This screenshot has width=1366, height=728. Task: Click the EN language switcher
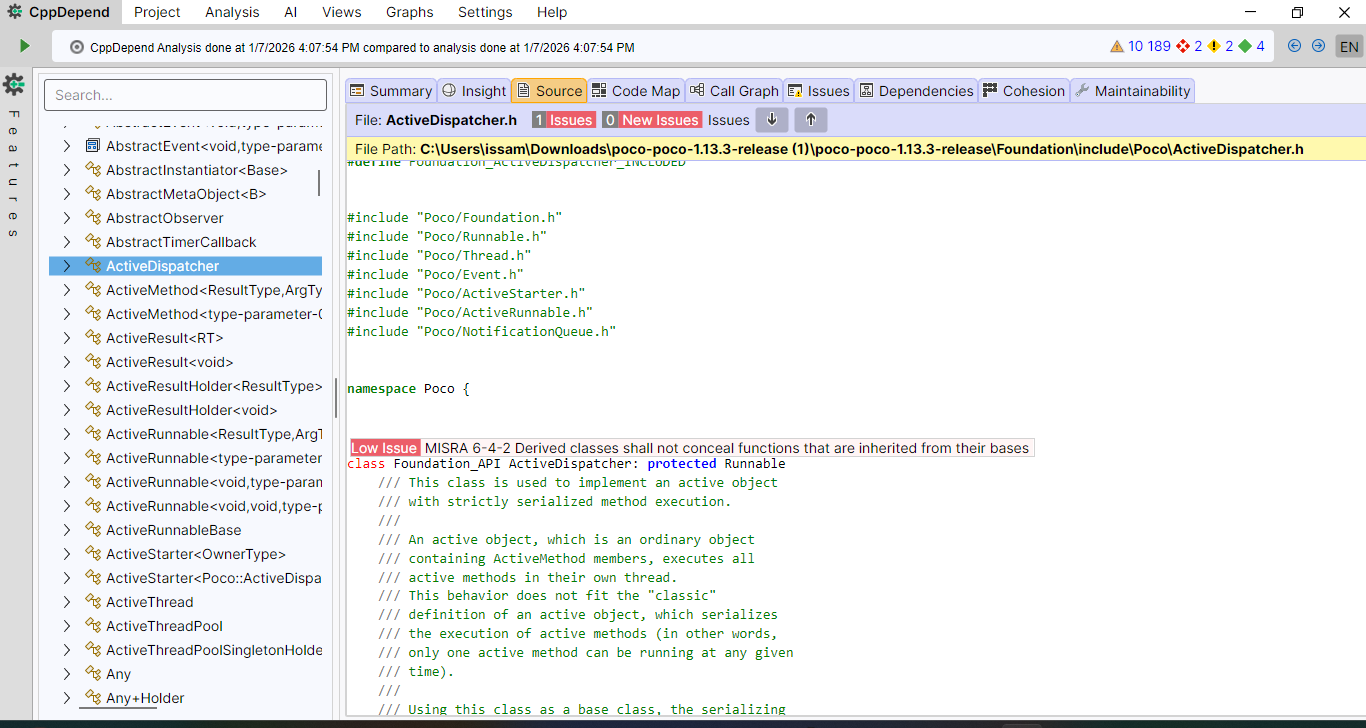pos(1349,45)
